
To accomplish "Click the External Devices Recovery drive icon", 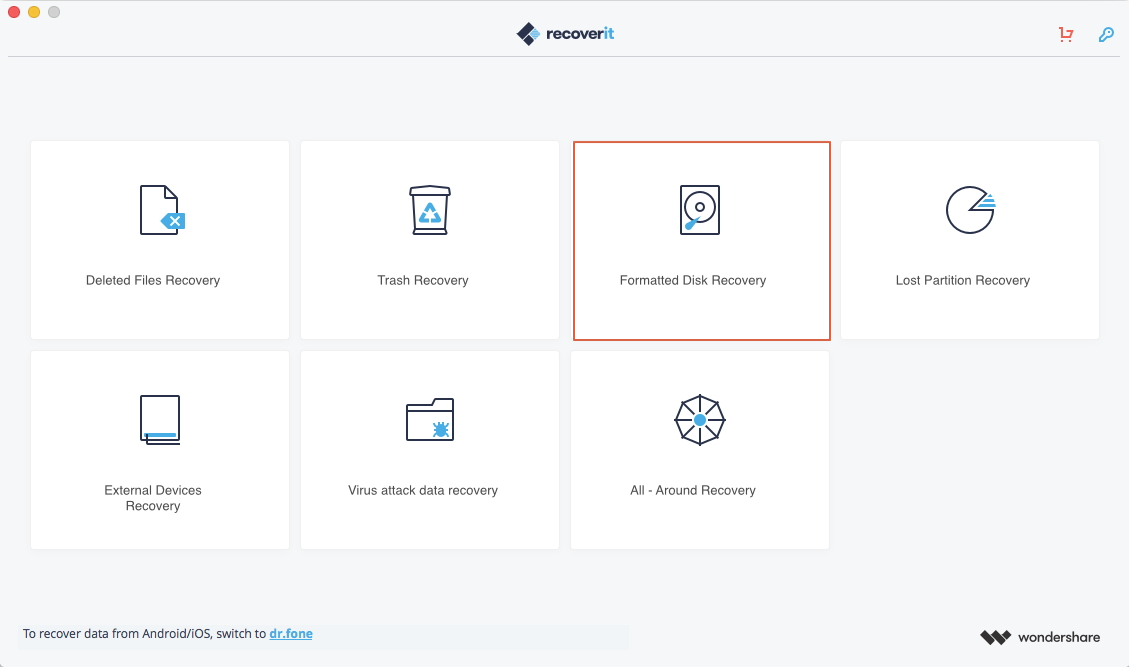I will pos(160,419).
